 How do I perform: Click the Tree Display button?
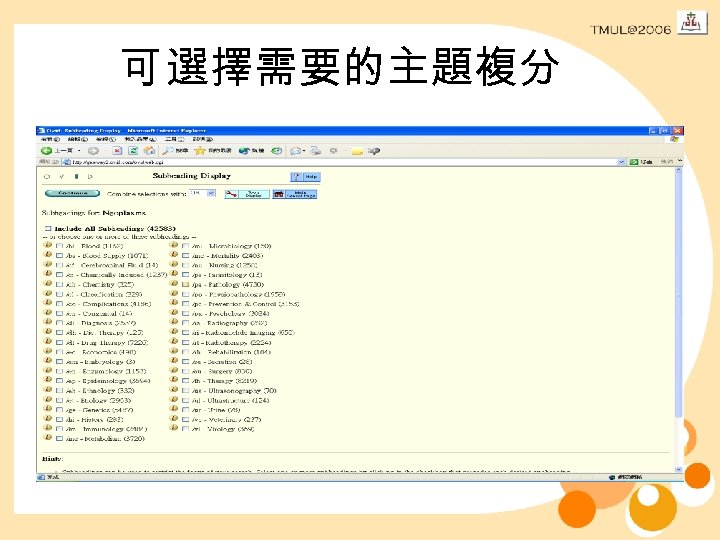pos(247,194)
